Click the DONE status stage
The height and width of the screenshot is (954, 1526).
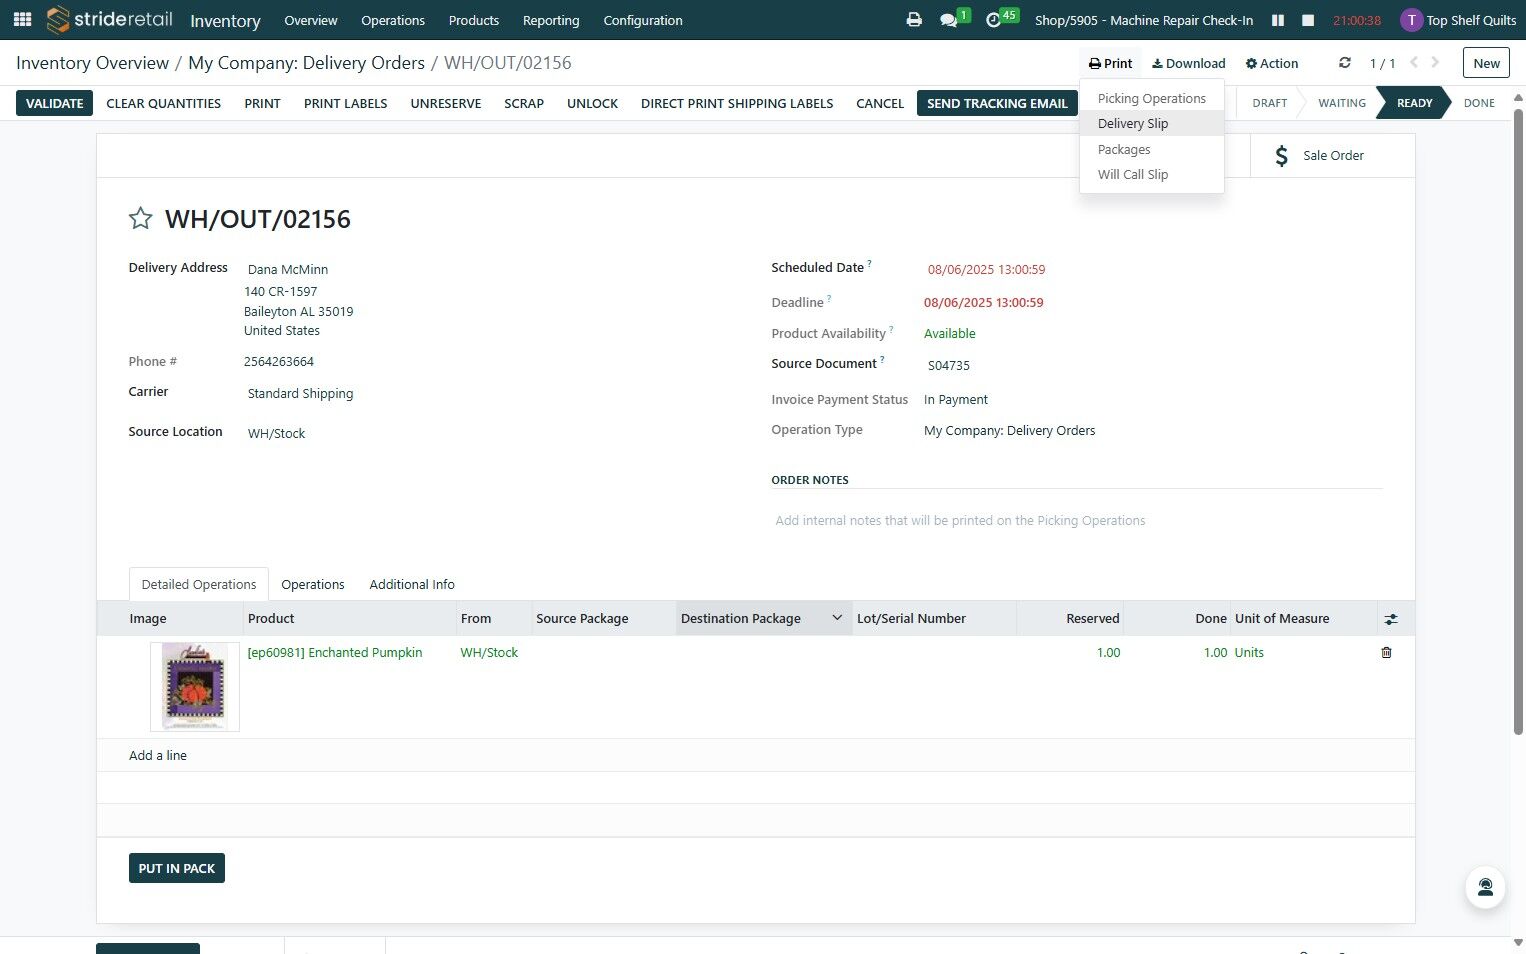click(1479, 103)
